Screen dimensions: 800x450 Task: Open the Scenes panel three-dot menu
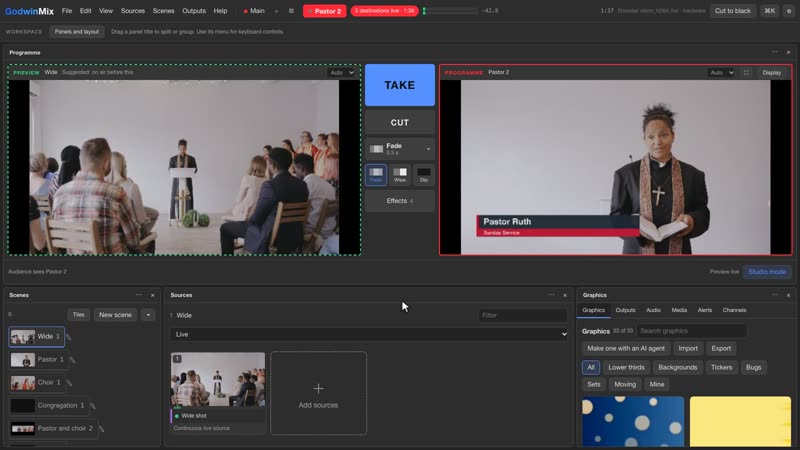pos(139,295)
